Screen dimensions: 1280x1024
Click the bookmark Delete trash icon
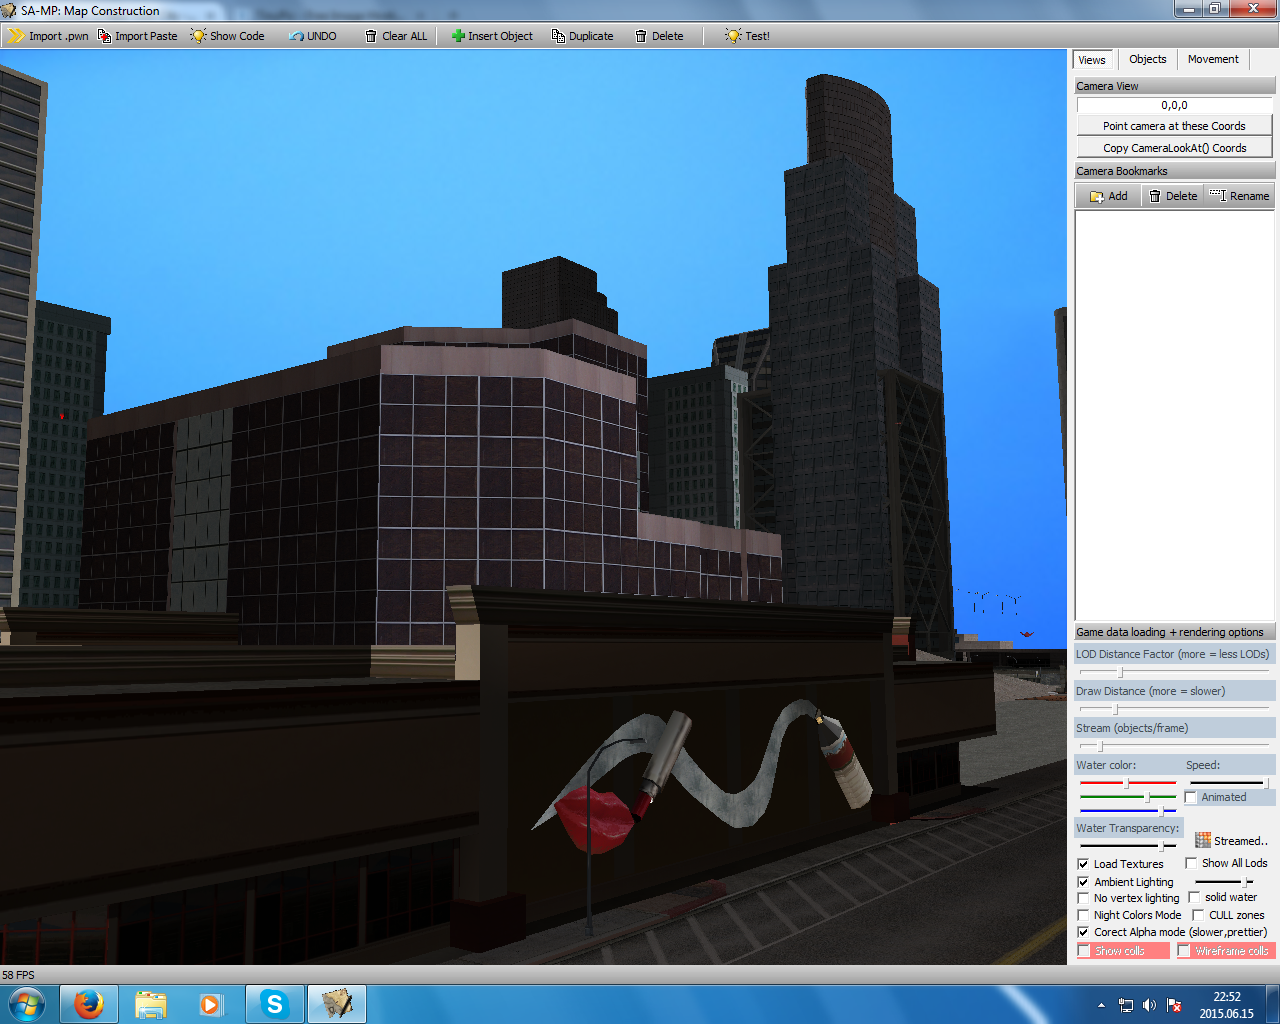(1155, 196)
